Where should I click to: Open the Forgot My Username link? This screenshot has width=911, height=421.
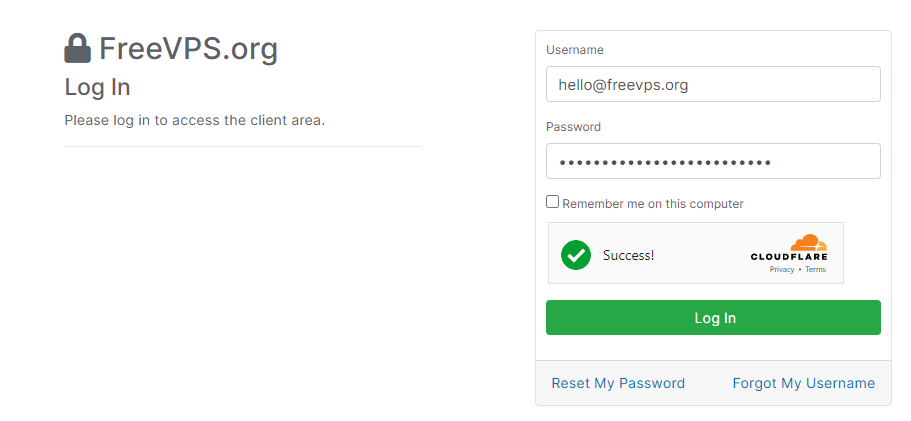[803, 383]
